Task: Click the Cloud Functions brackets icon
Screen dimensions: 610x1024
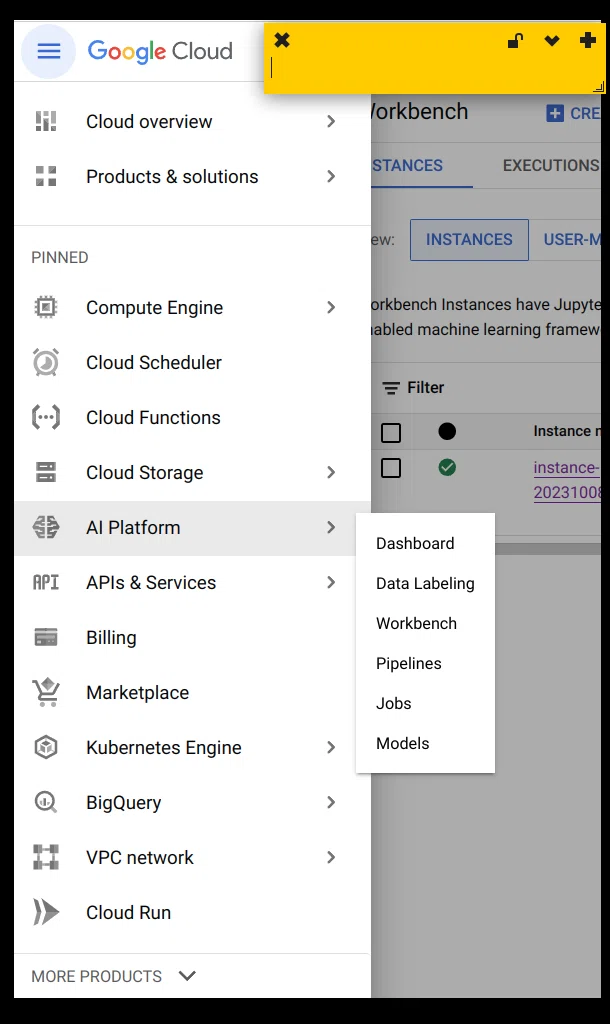Action: point(46,417)
